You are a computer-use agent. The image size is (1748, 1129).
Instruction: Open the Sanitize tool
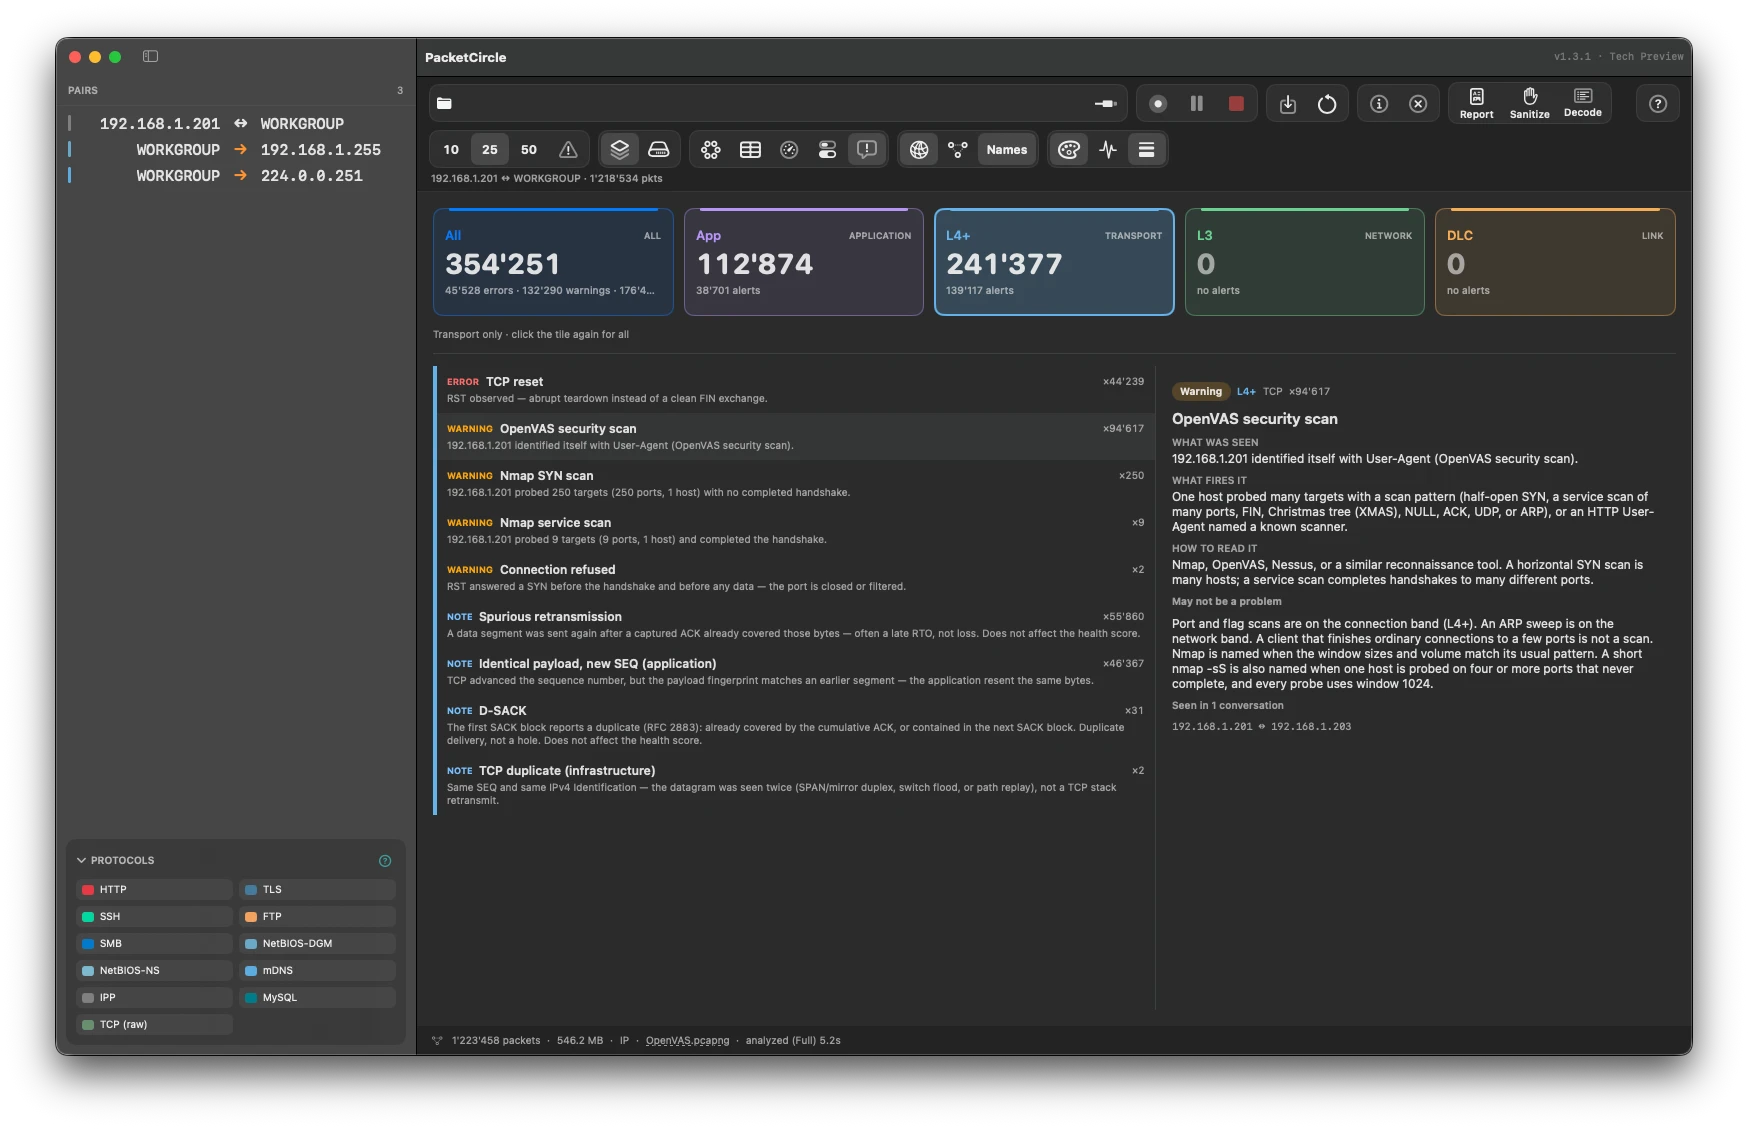click(1529, 103)
